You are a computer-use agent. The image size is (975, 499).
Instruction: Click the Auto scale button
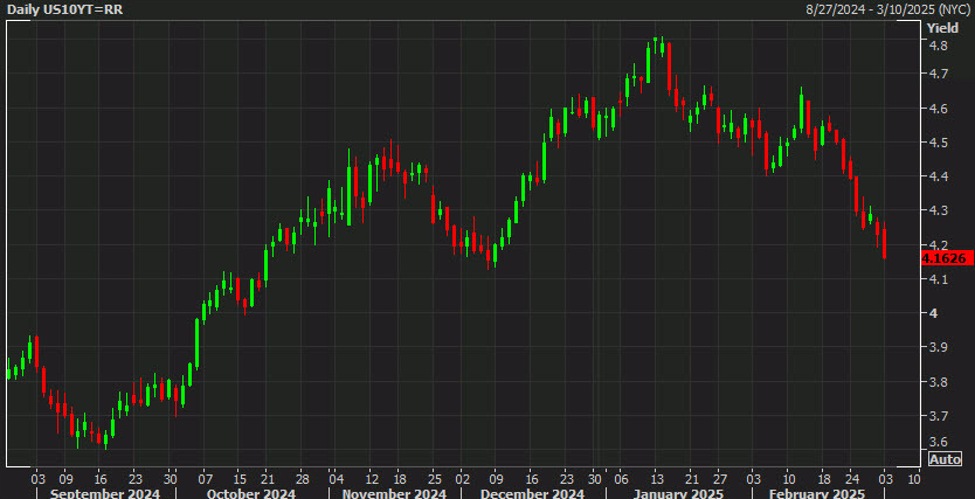pyautogui.click(x=945, y=459)
